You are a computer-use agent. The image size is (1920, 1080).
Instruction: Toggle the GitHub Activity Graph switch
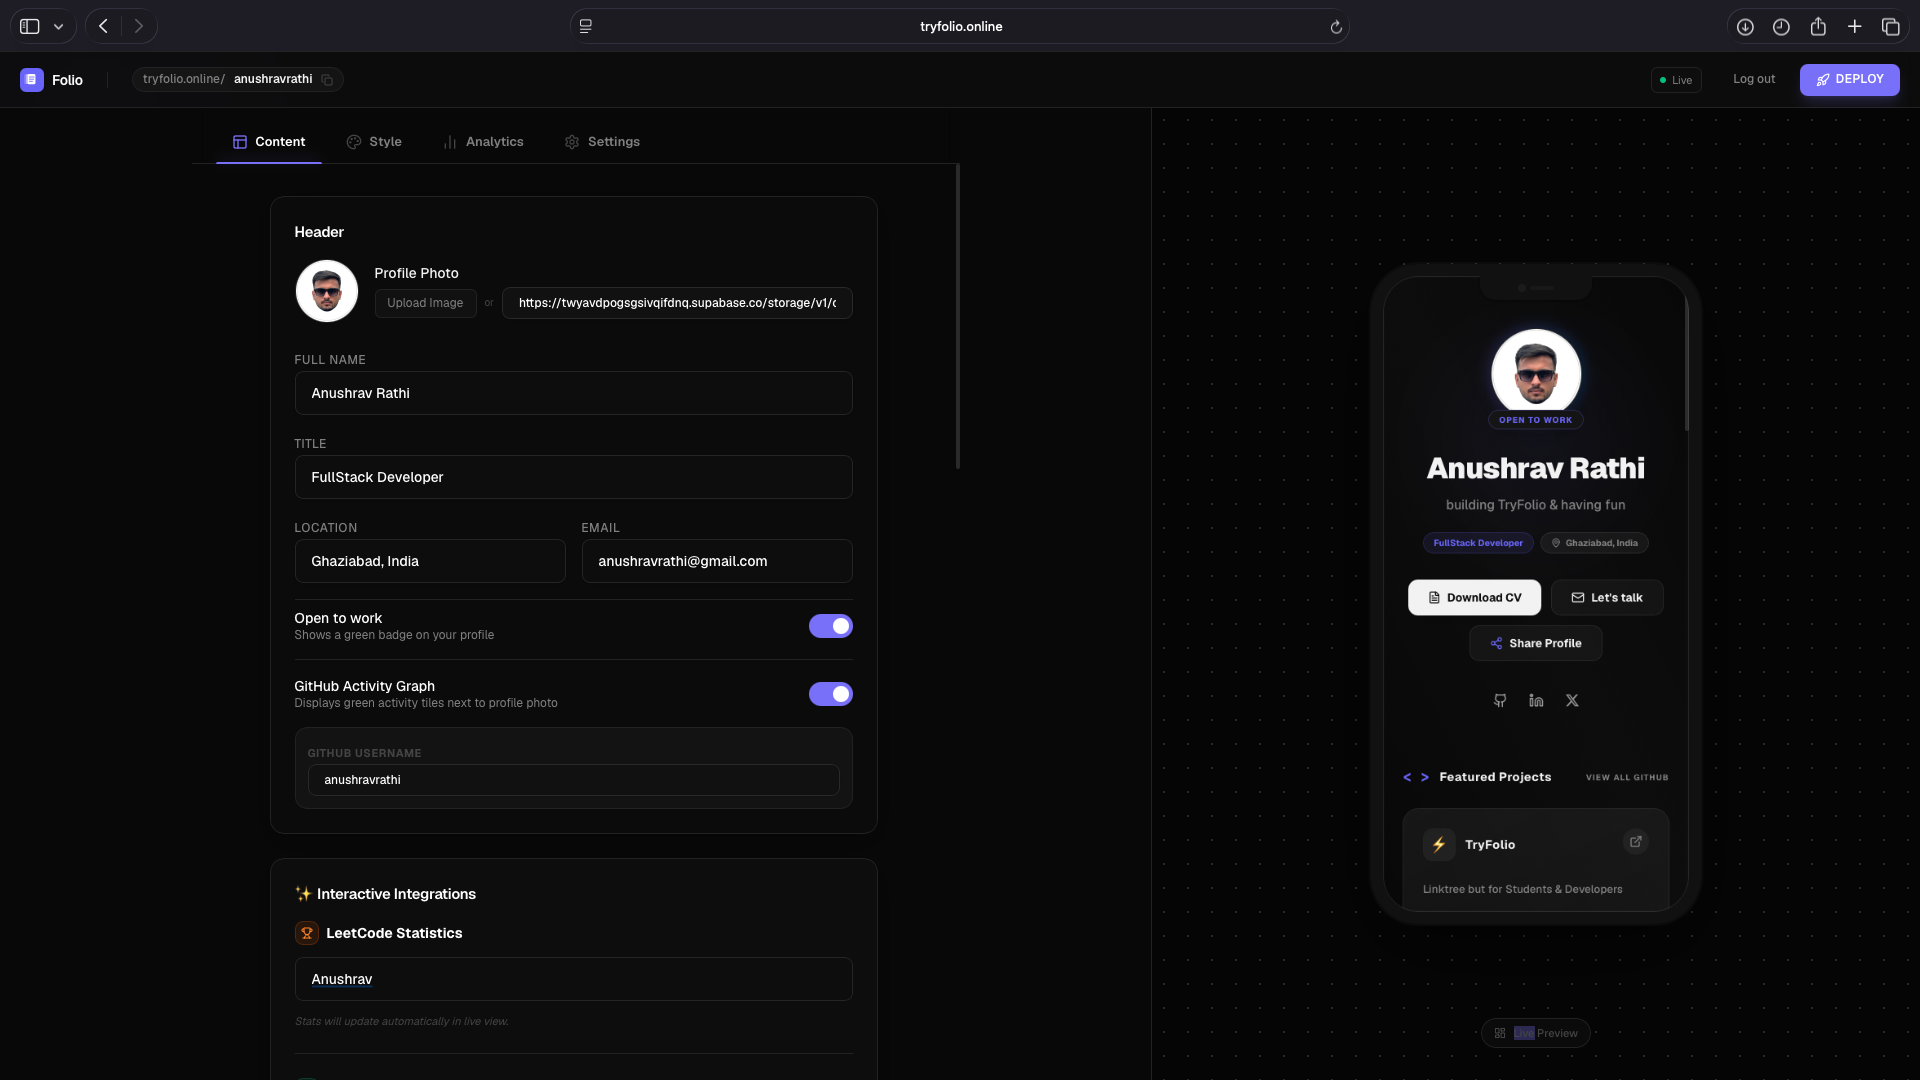(831, 694)
